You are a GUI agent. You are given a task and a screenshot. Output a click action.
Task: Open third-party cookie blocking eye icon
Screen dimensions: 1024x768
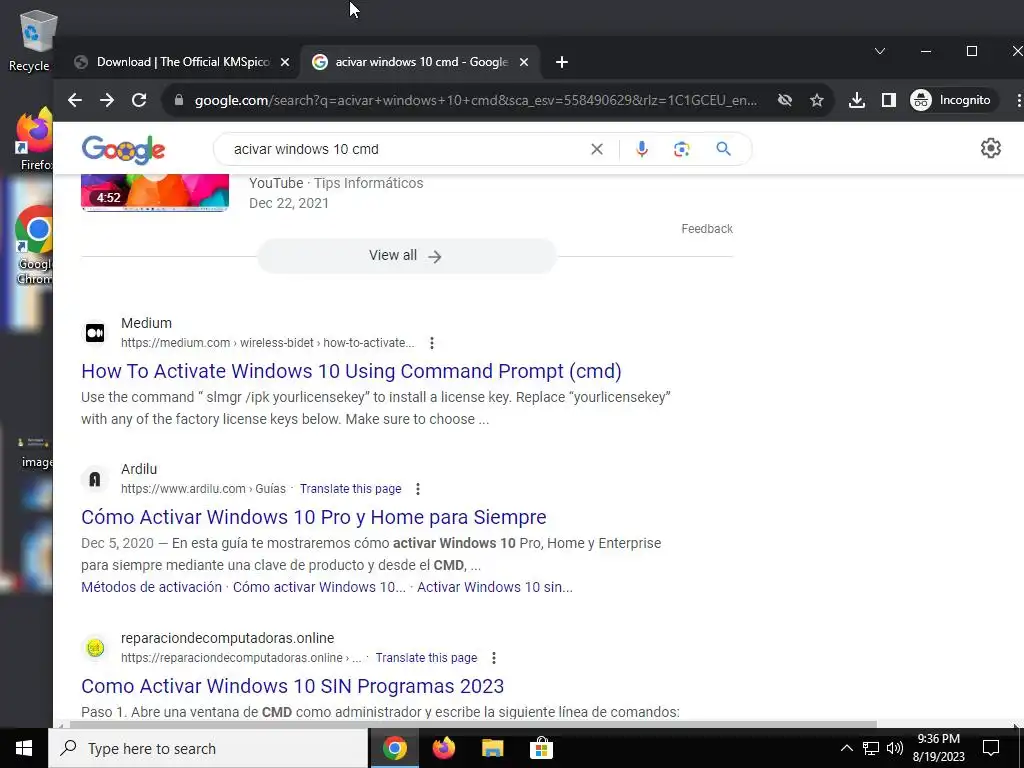785,100
